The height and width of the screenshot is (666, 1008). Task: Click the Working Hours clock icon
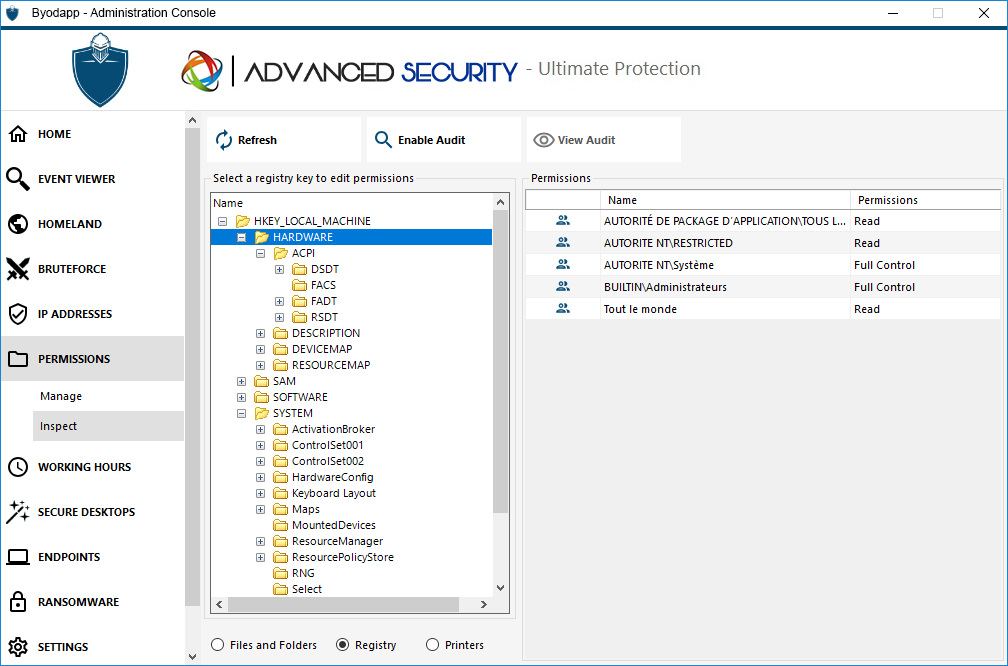(18, 467)
